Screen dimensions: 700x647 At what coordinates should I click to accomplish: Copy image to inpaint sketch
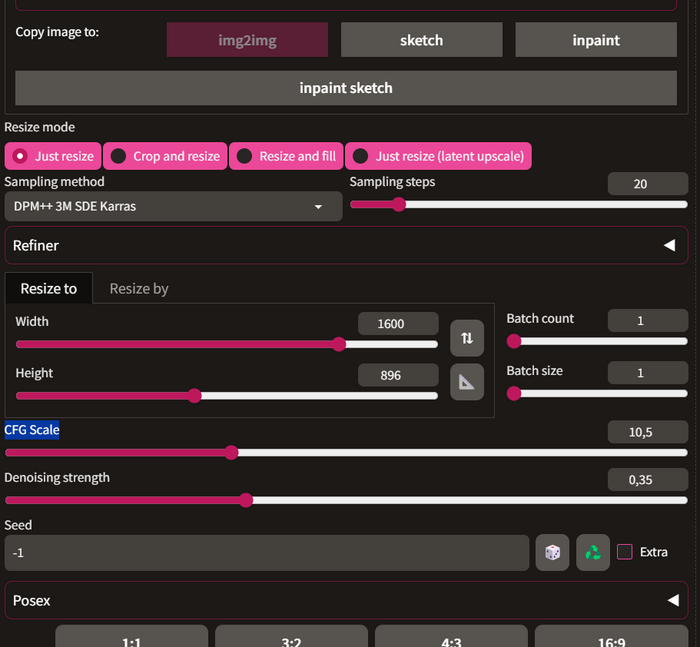pos(346,88)
